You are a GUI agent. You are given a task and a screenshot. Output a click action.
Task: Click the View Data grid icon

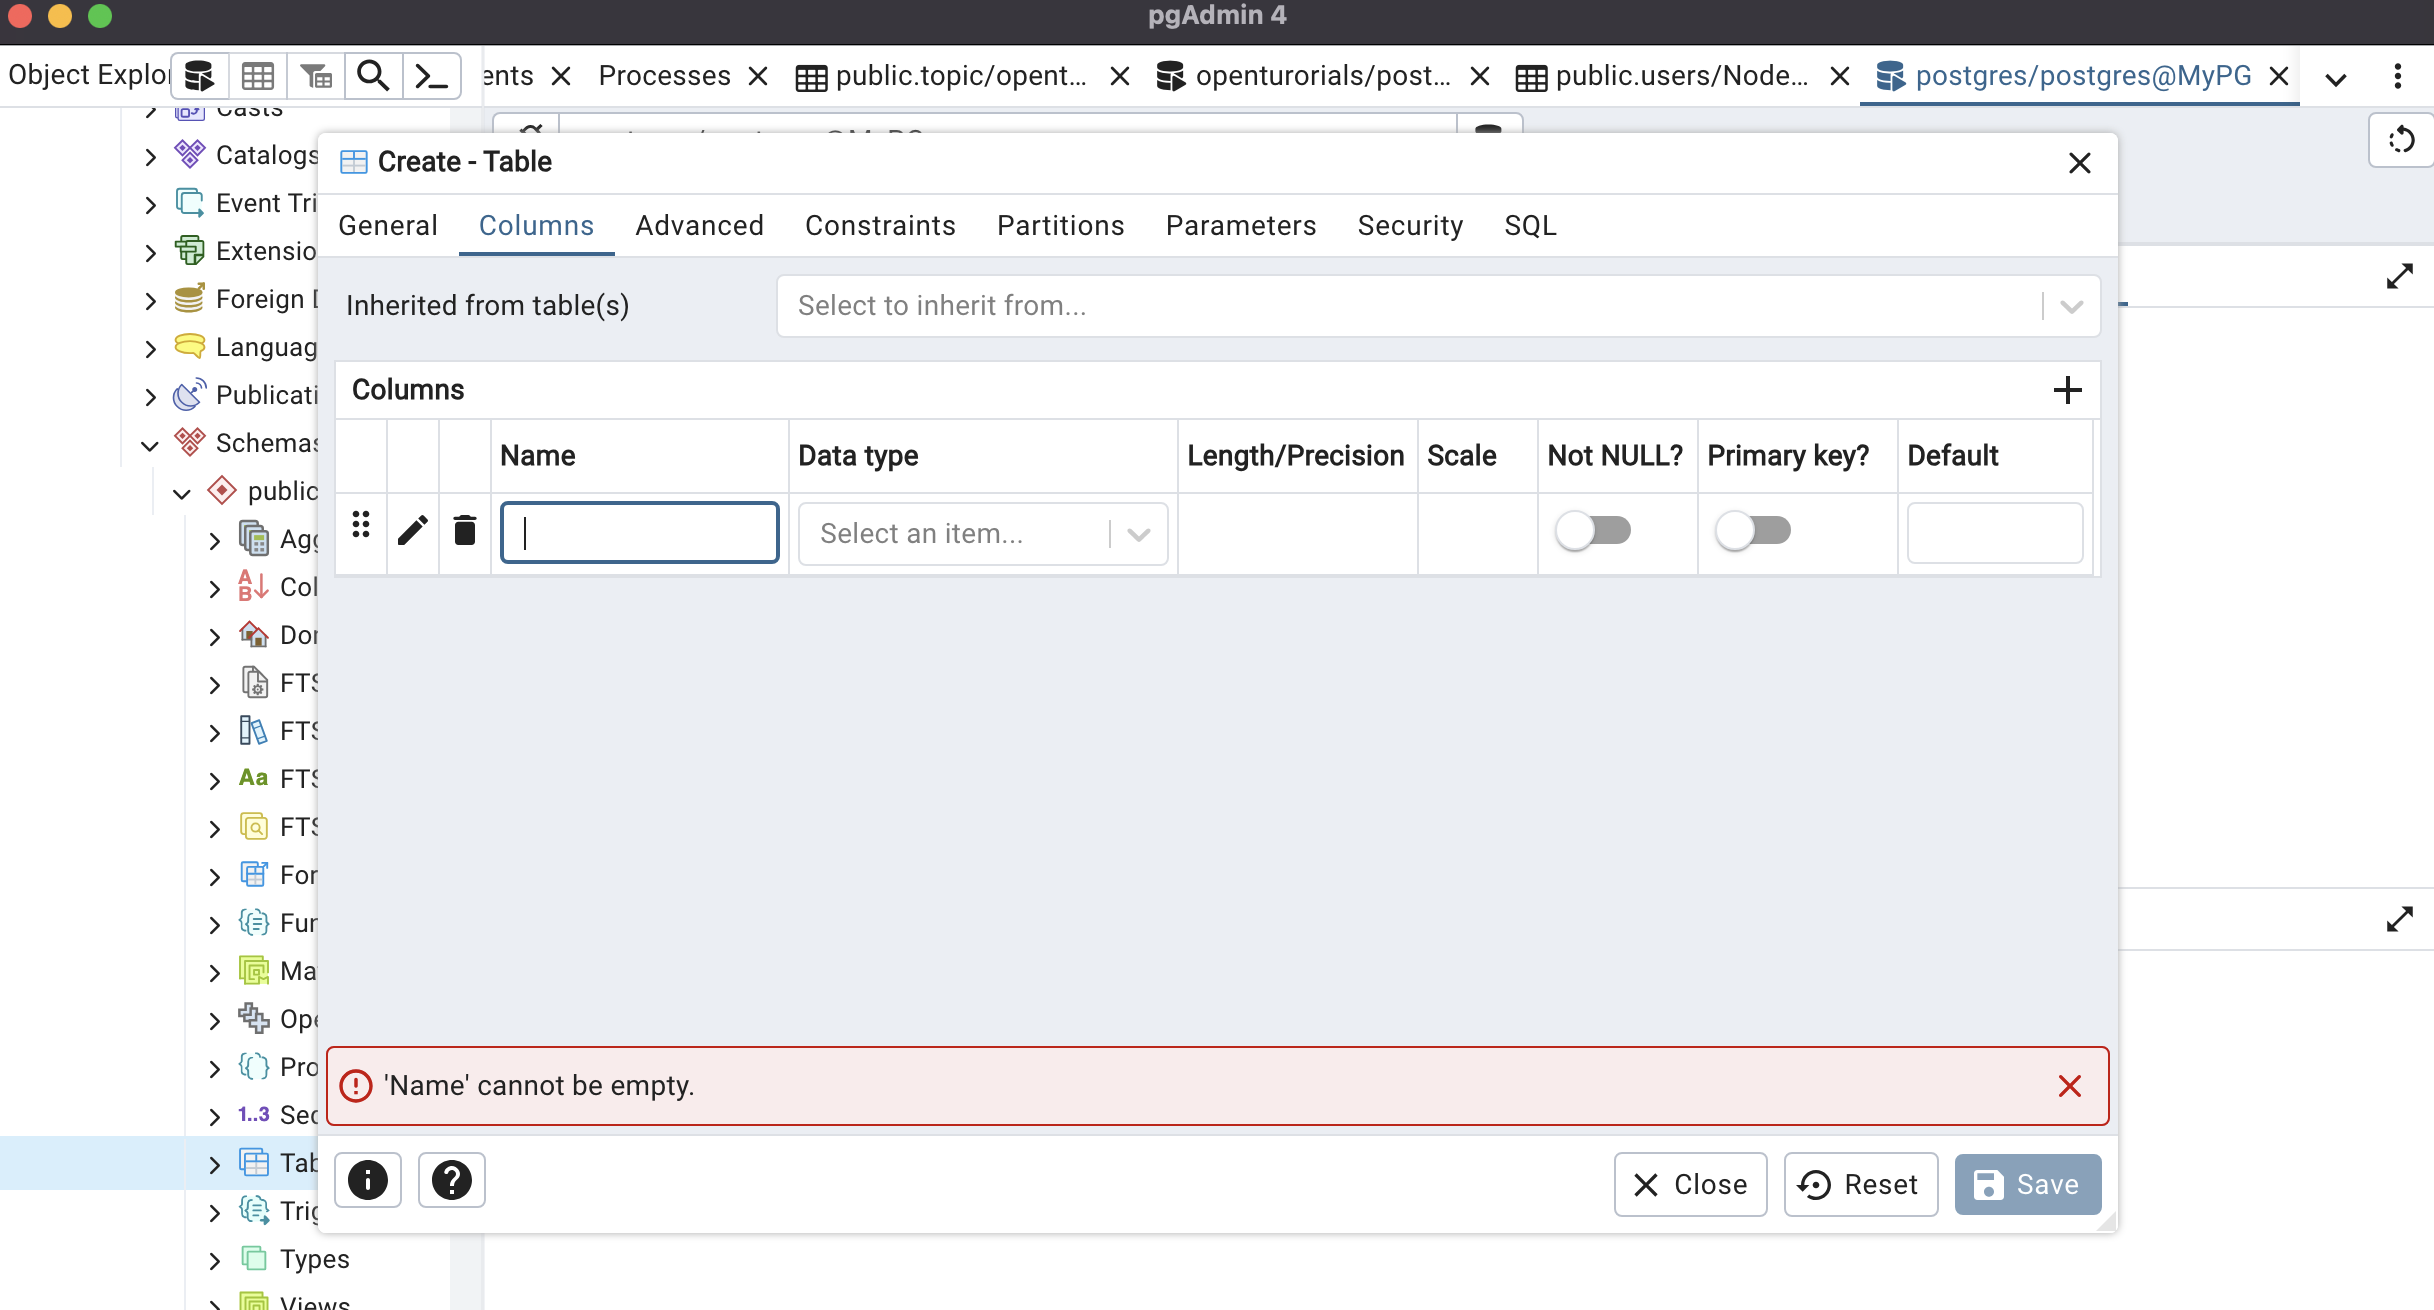pyautogui.click(x=257, y=76)
